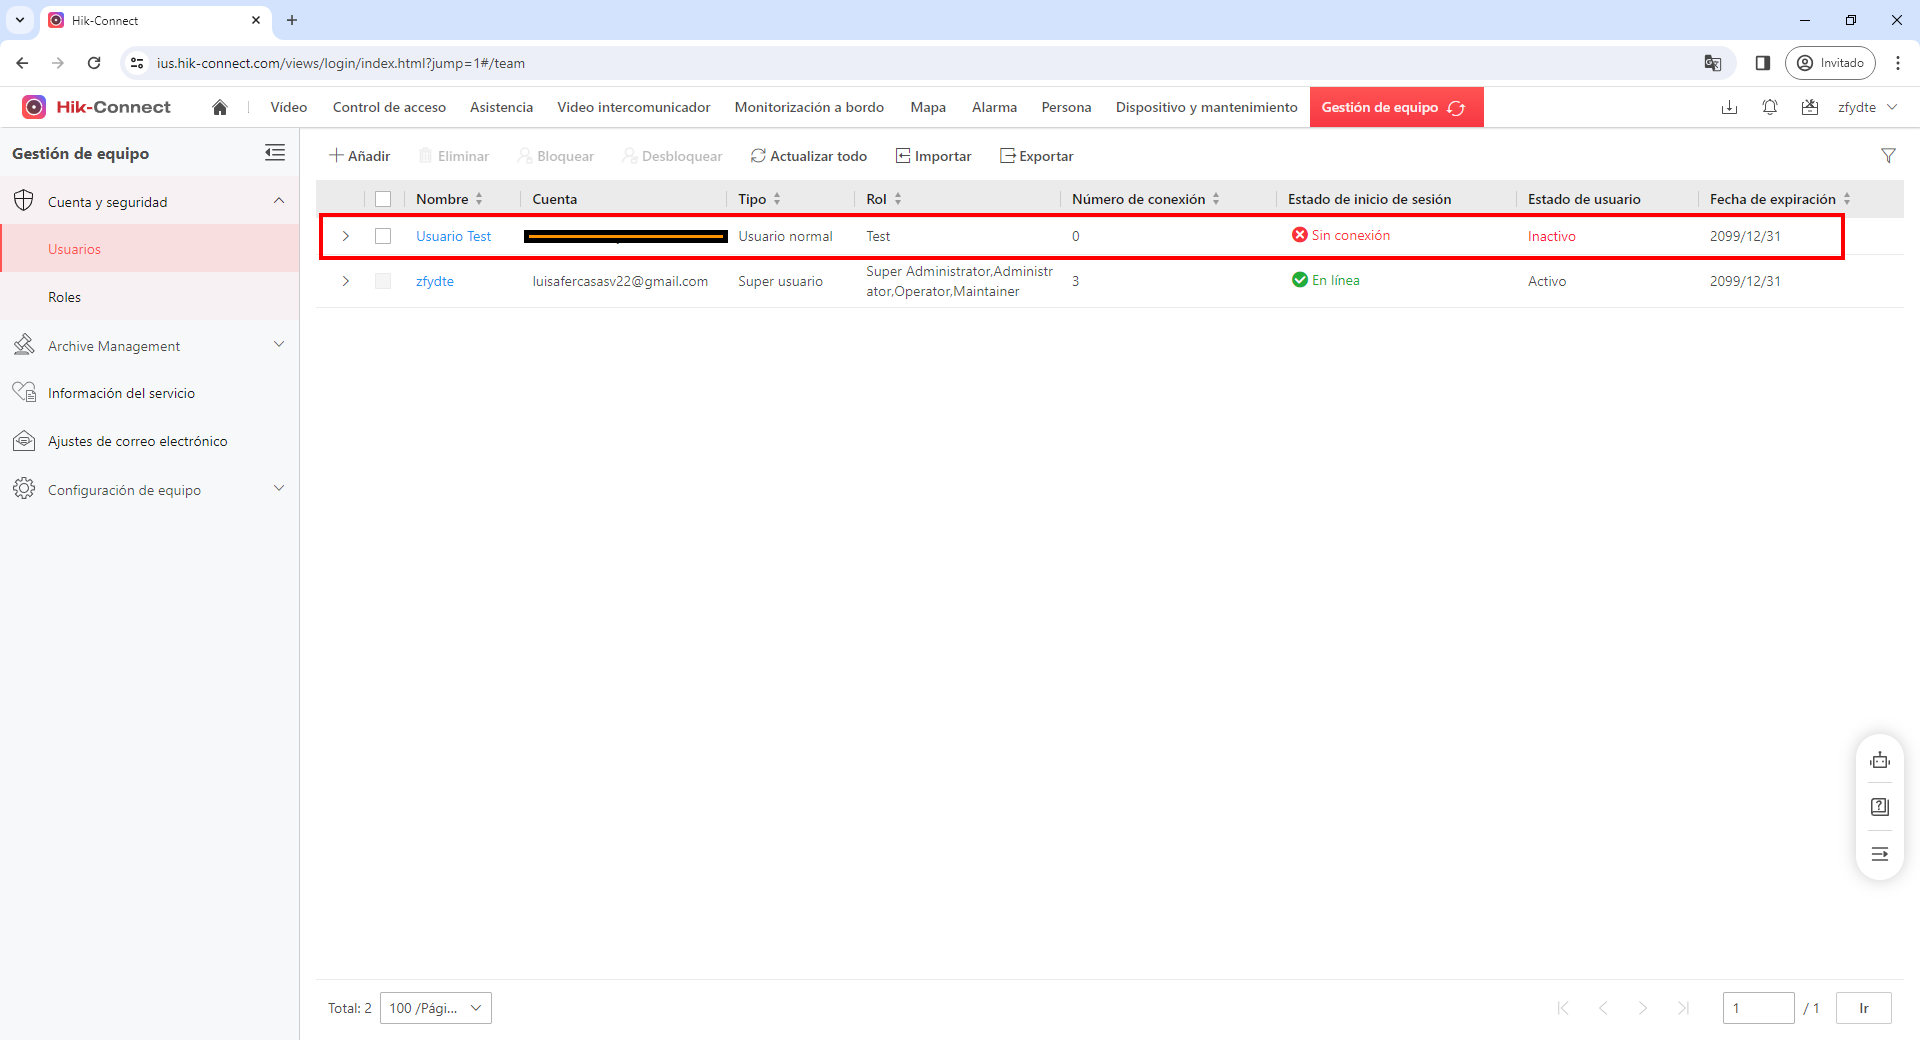Screen dimensions: 1920x1040
Task: Click the robot assistant floating icon
Action: (1880, 761)
